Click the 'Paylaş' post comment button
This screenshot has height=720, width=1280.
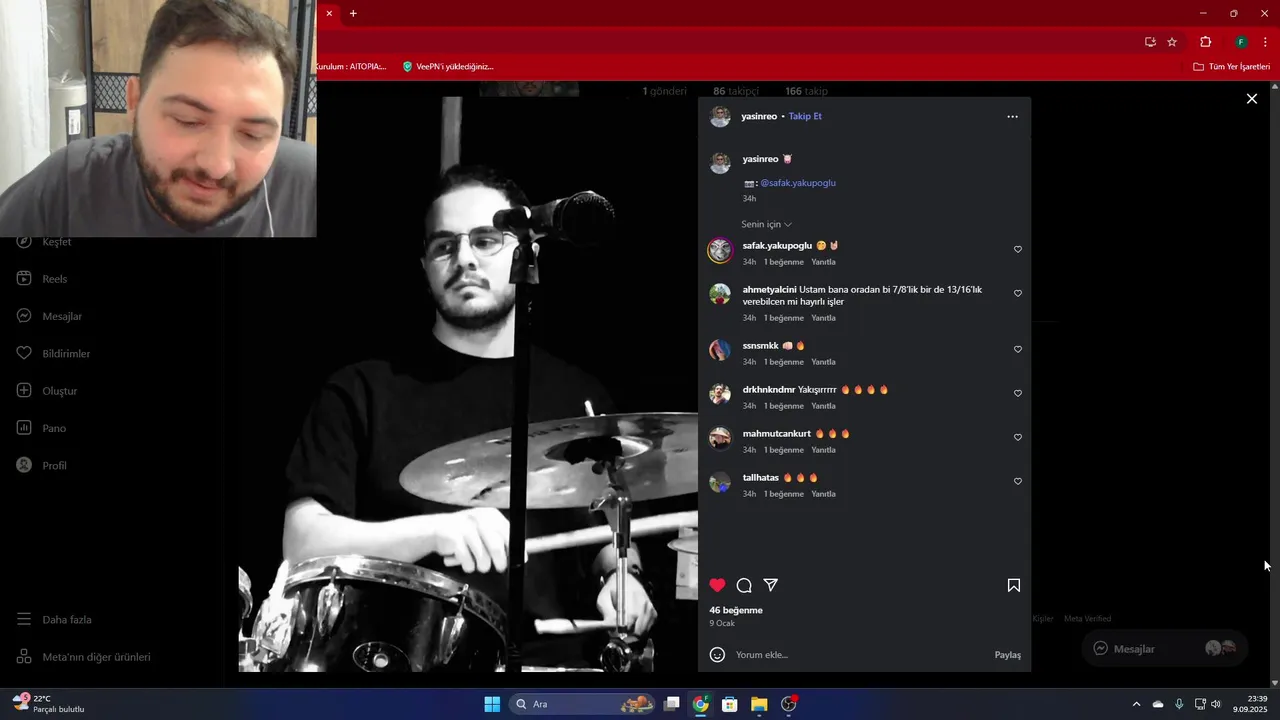click(x=1008, y=655)
